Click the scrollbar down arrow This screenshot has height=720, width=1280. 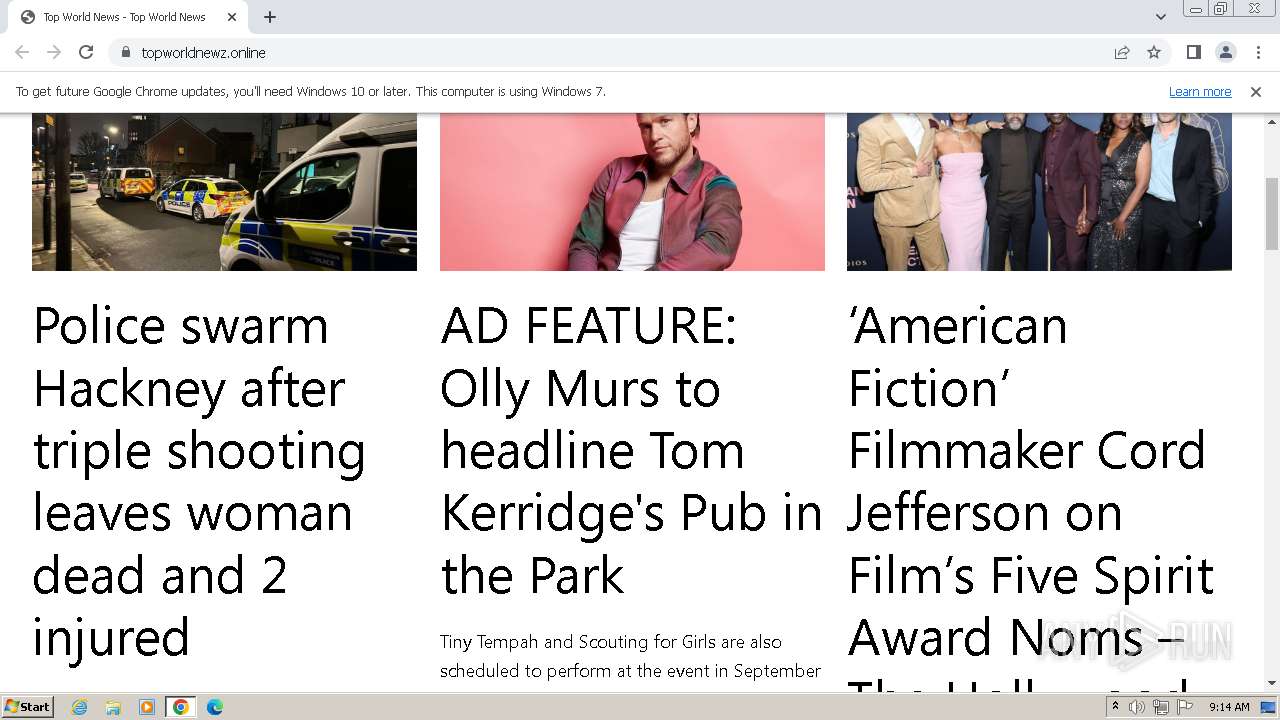tap(1272, 684)
